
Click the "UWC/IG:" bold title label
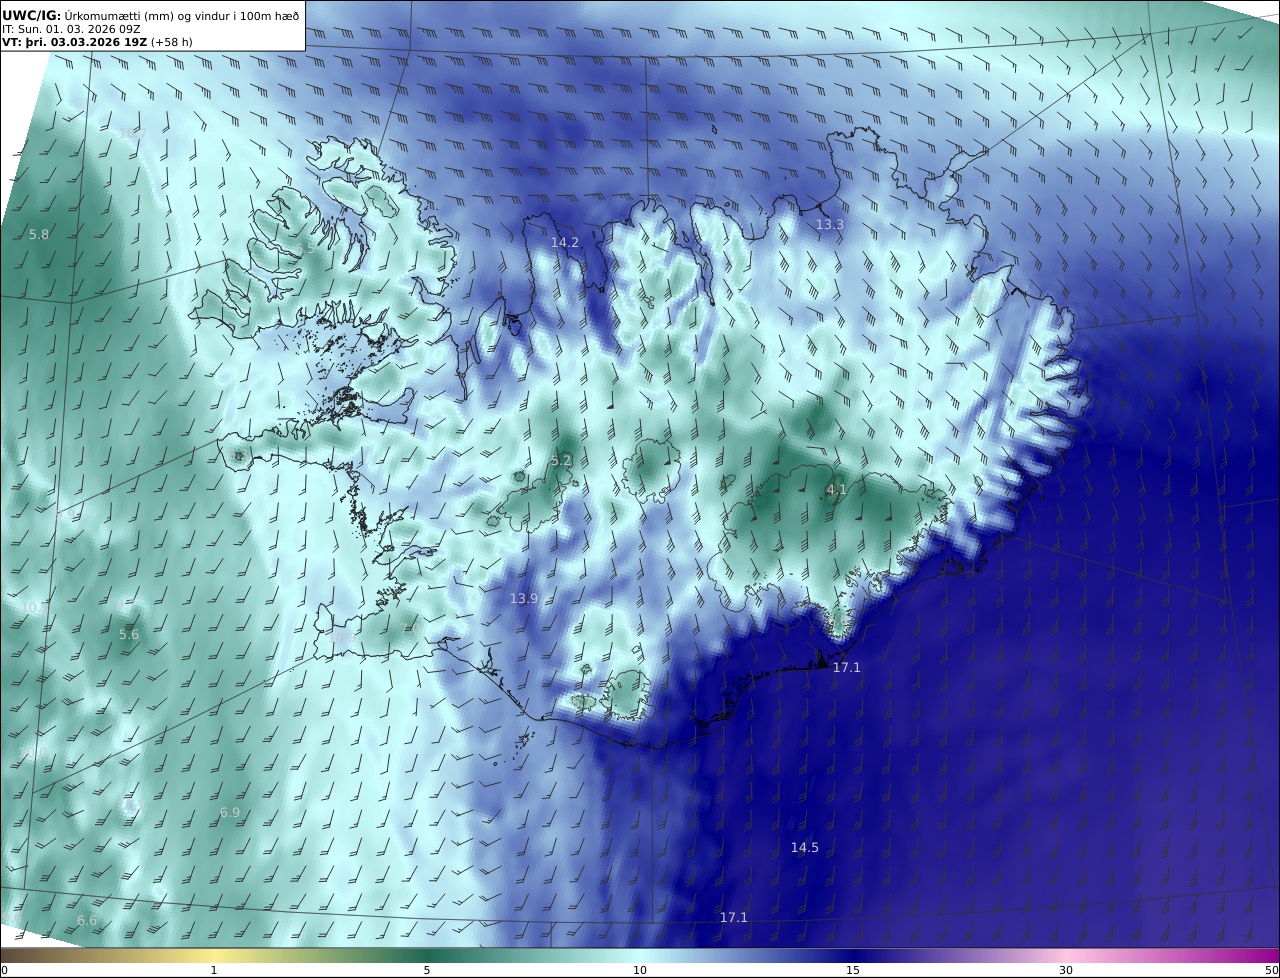click(x=32, y=16)
